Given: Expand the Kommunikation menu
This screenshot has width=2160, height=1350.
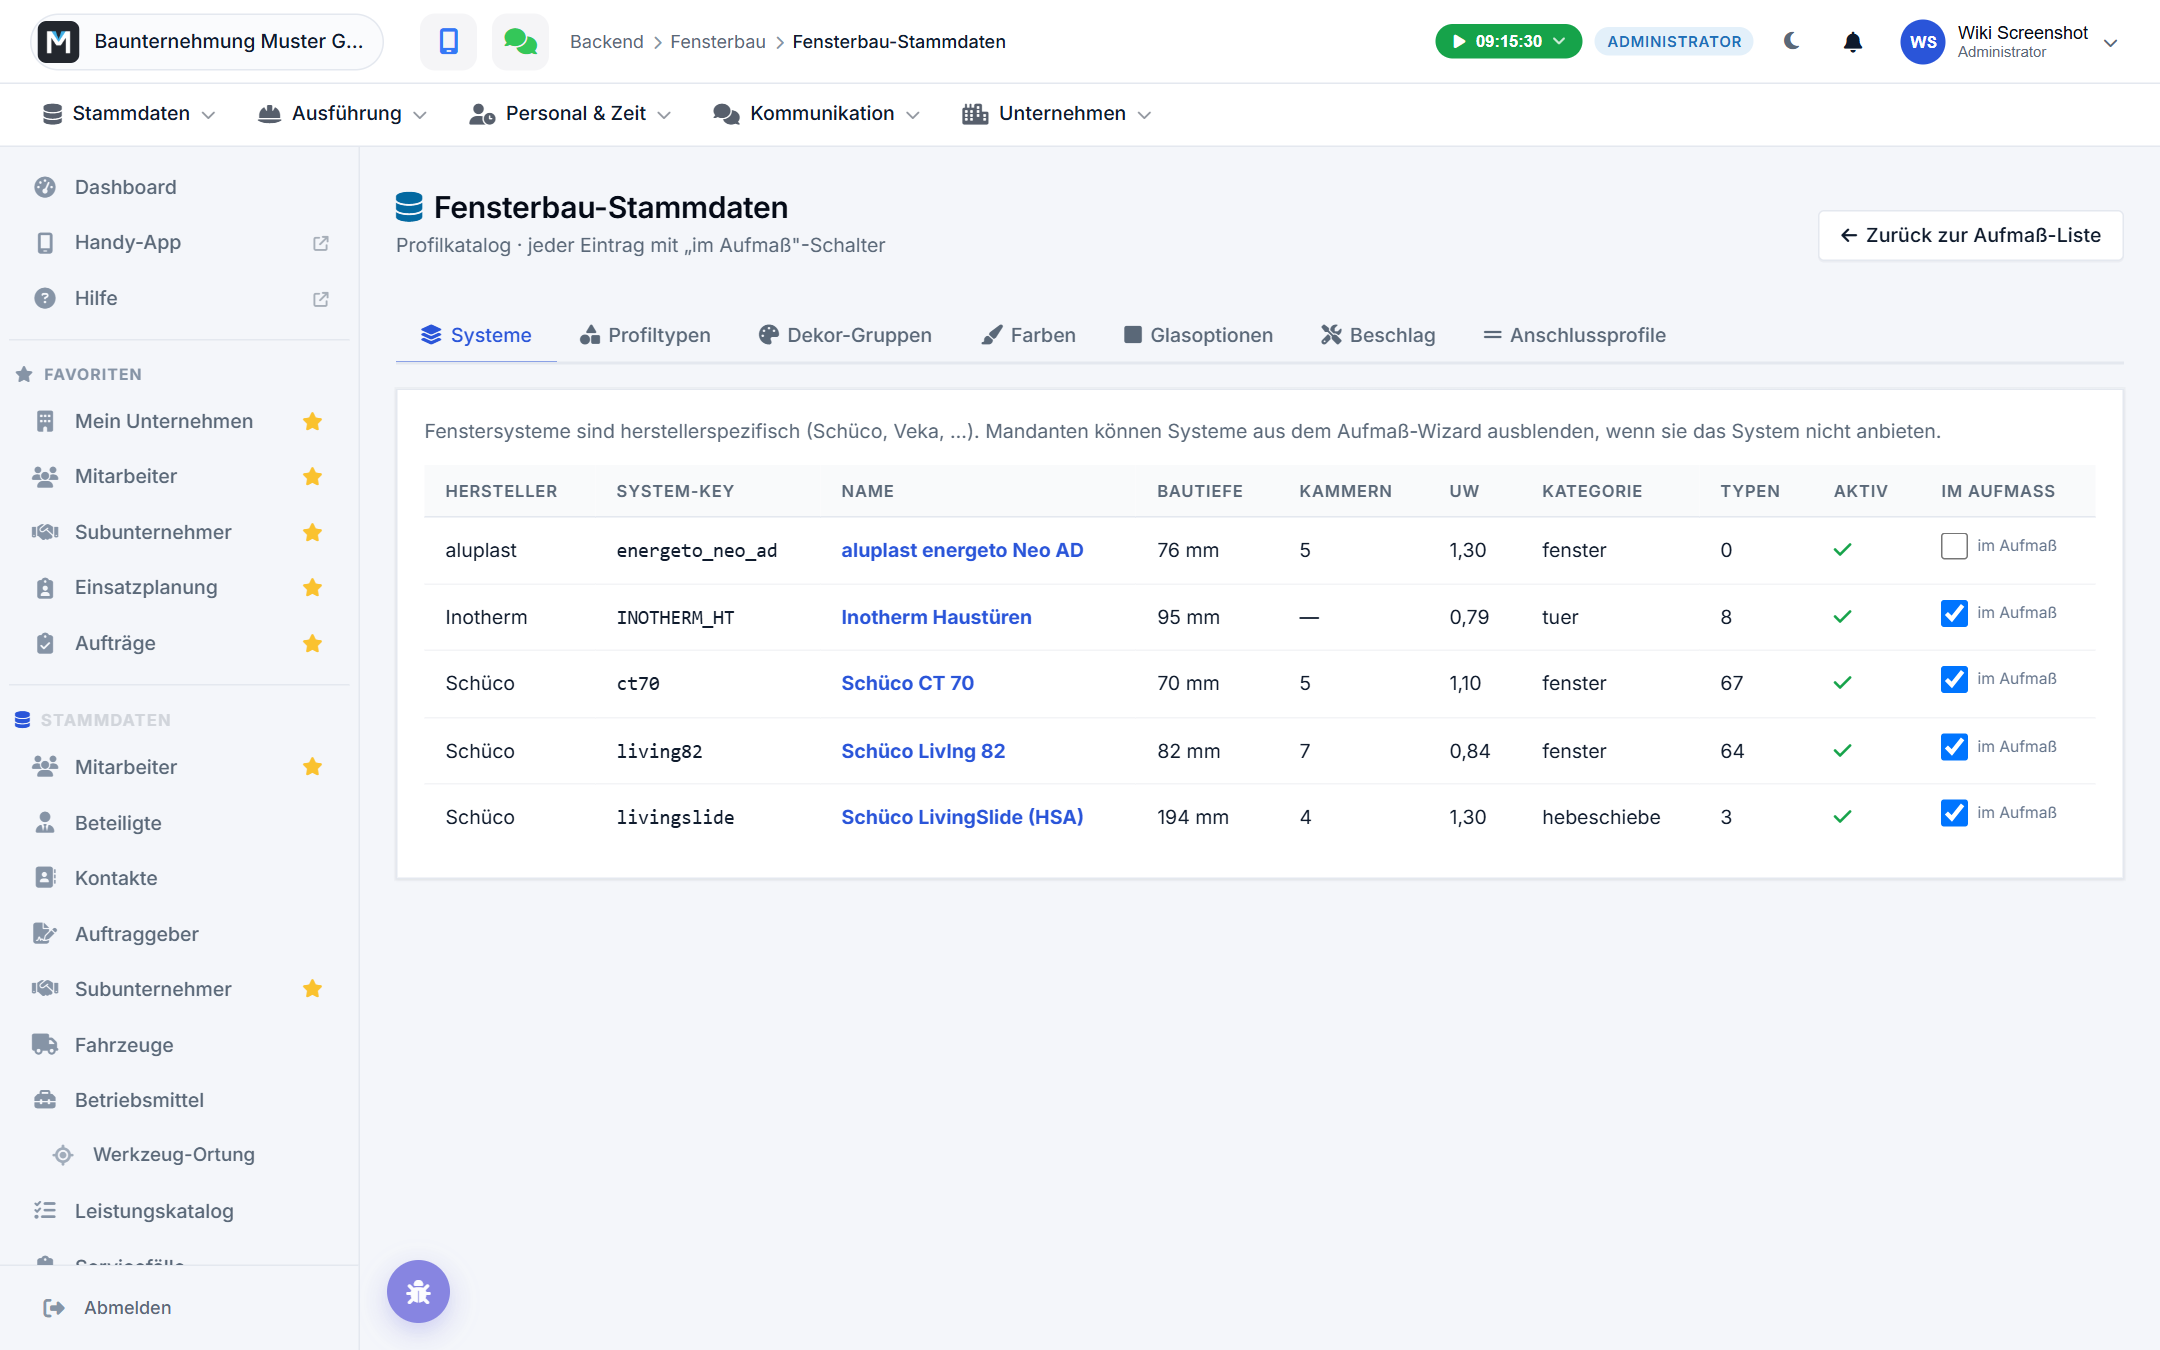Looking at the screenshot, I should (x=816, y=114).
